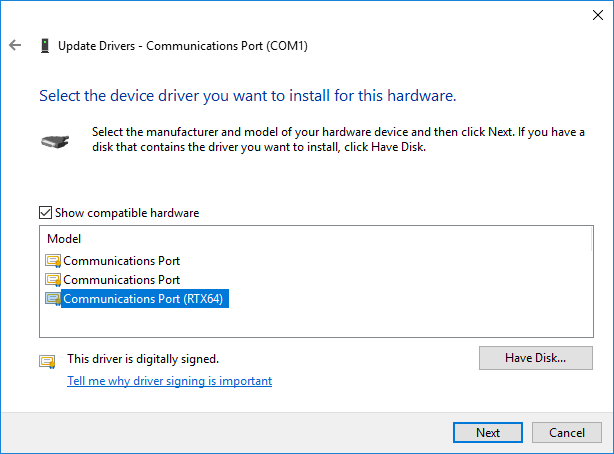Viewport: 614px width, 454px height.
Task: Click the certificate icon beside RTX64 entry
Action: pyautogui.click(x=53, y=299)
